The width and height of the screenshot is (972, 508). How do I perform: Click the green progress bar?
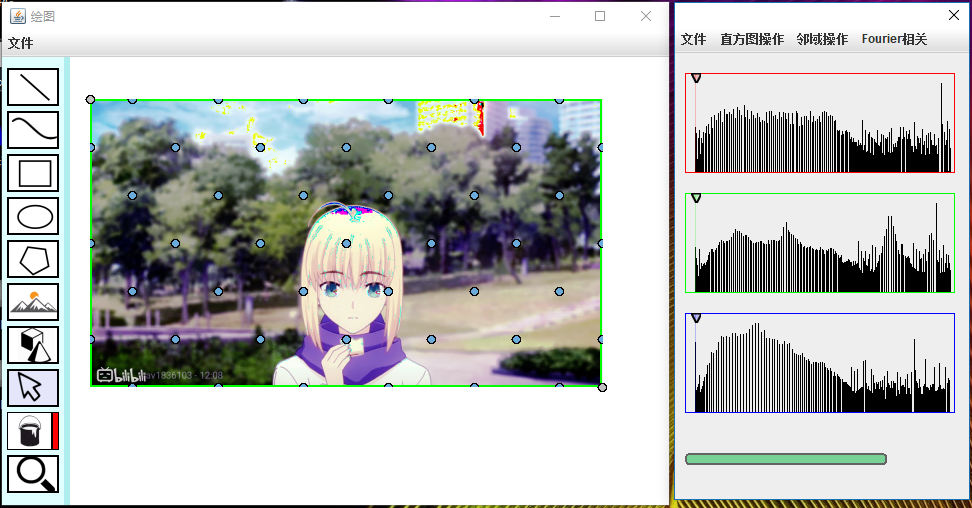(x=786, y=459)
